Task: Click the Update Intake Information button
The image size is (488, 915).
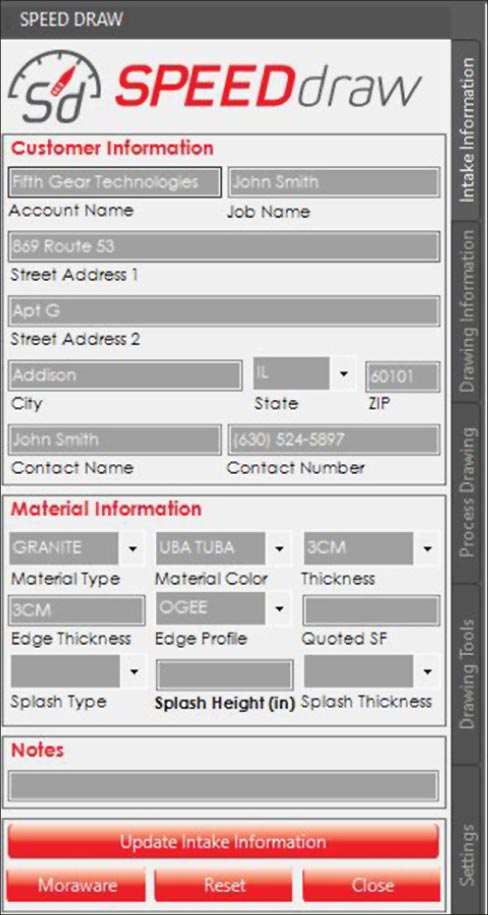Action: pos(223,841)
